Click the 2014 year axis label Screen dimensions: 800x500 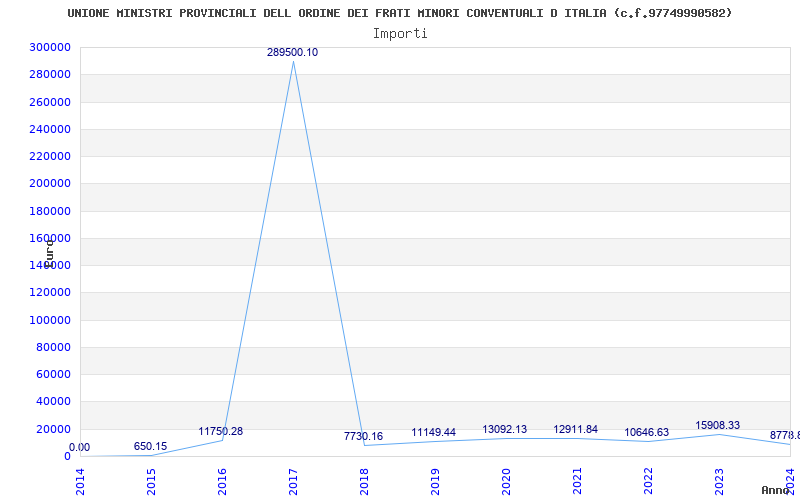pyautogui.click(x=81, y=482)
